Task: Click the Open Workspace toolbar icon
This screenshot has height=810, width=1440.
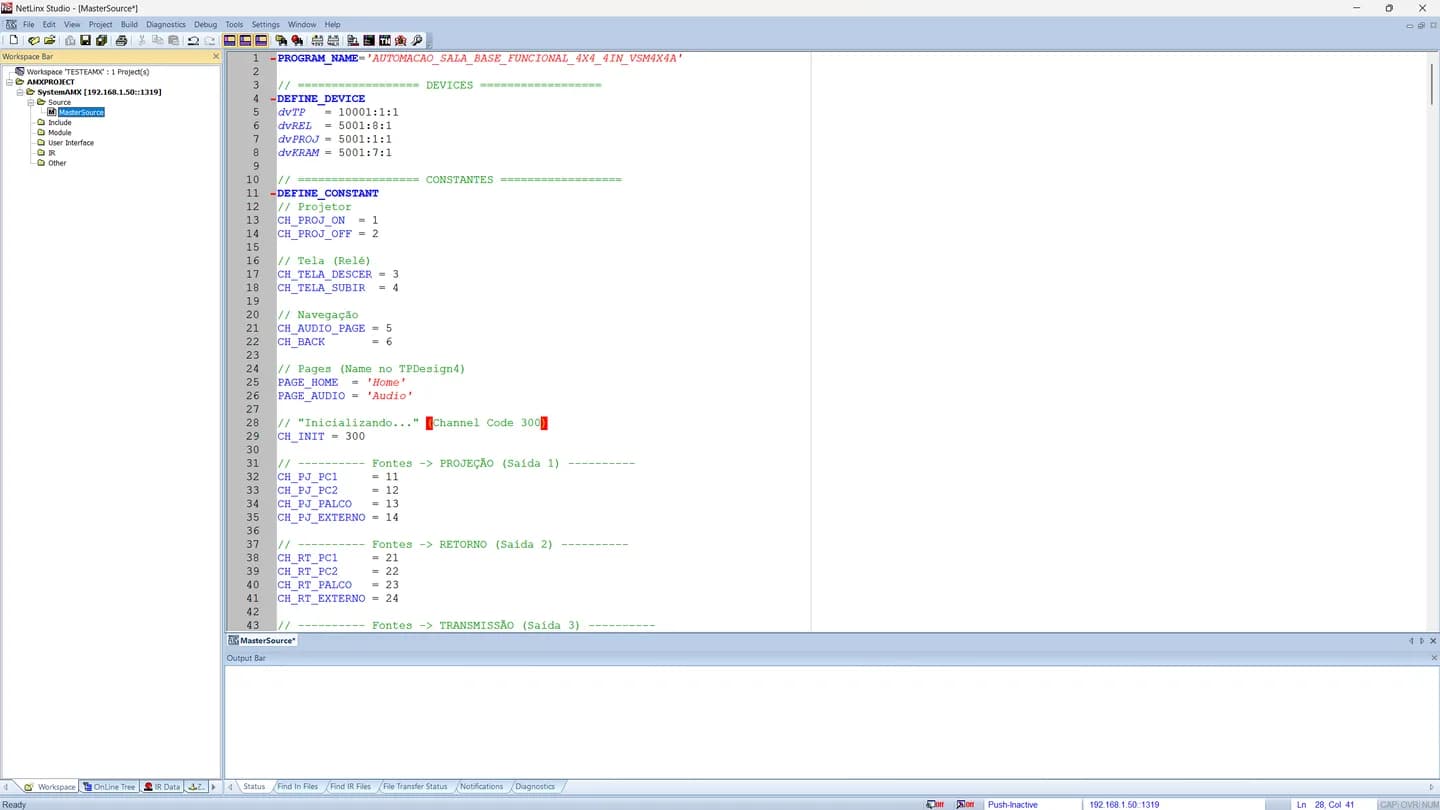Action: pyautogui.click(x=33, y=40)
